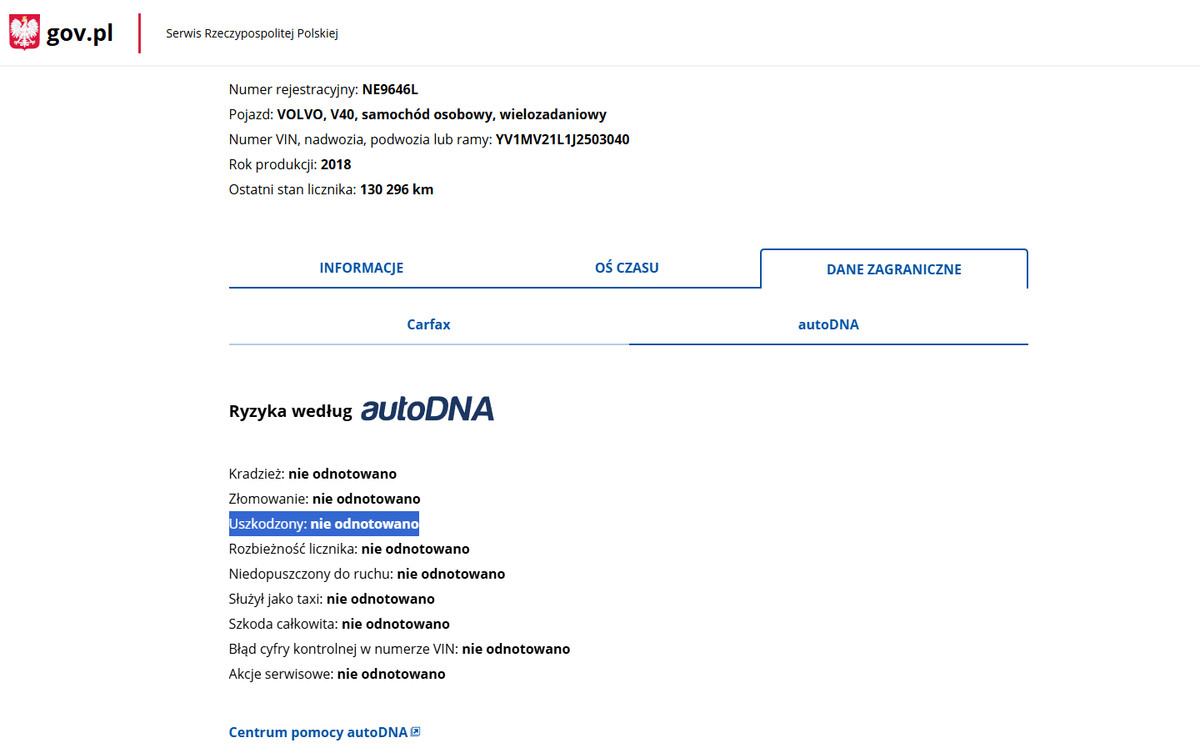This screenshot has height=748, width=1200.
Task: Click the Akcje serwisowe entry
Action: point(337,674)
